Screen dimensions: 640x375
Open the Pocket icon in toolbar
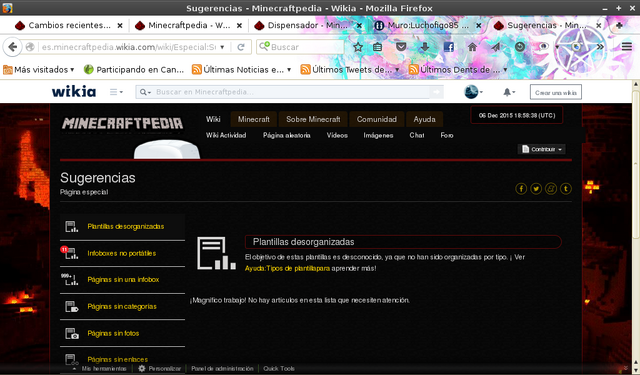click(401, 47)
